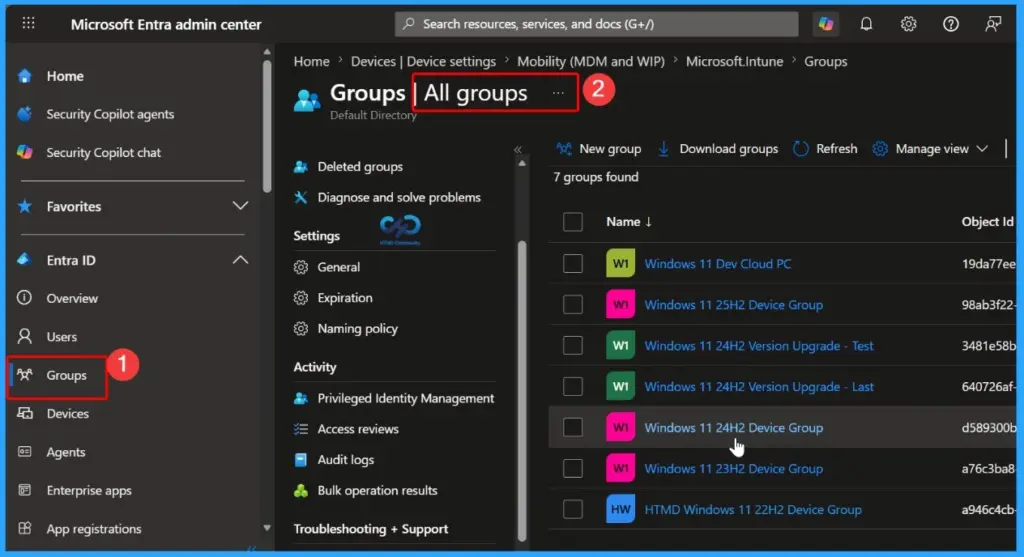Click the Overview info icon
The image size is (1024, 557).
(25, 298)
